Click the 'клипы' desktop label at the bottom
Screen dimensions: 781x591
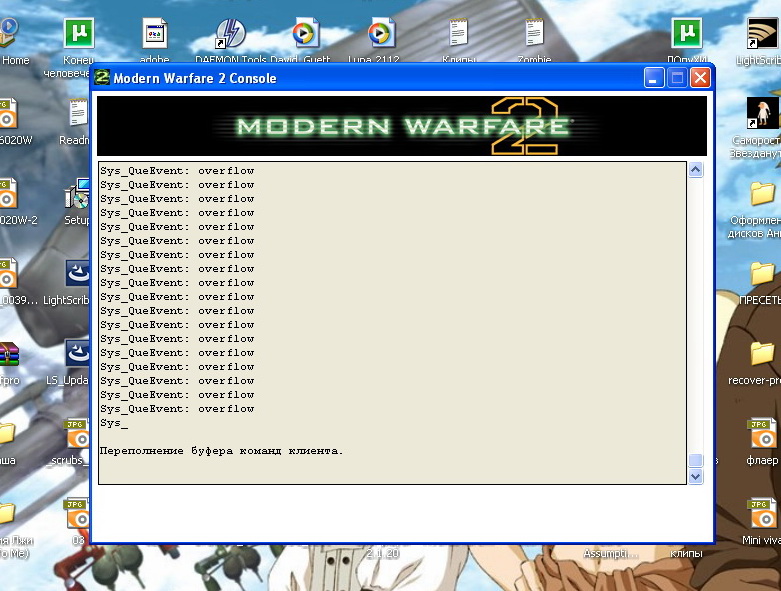point(686,553)
